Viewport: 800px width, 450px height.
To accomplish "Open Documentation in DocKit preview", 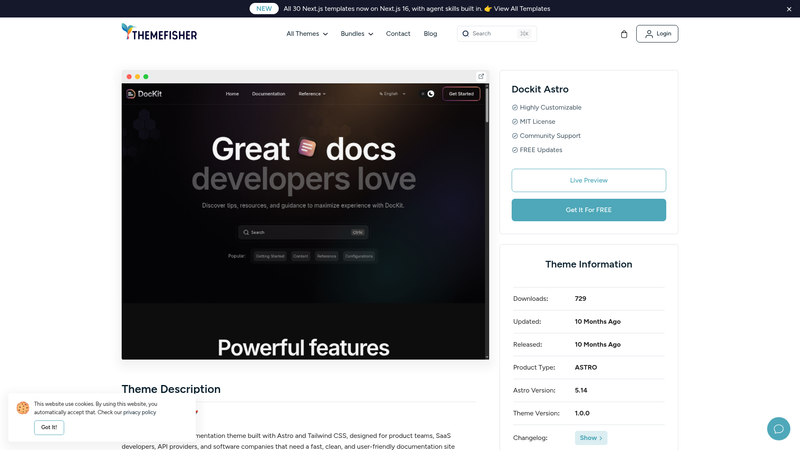I will 268,94.
